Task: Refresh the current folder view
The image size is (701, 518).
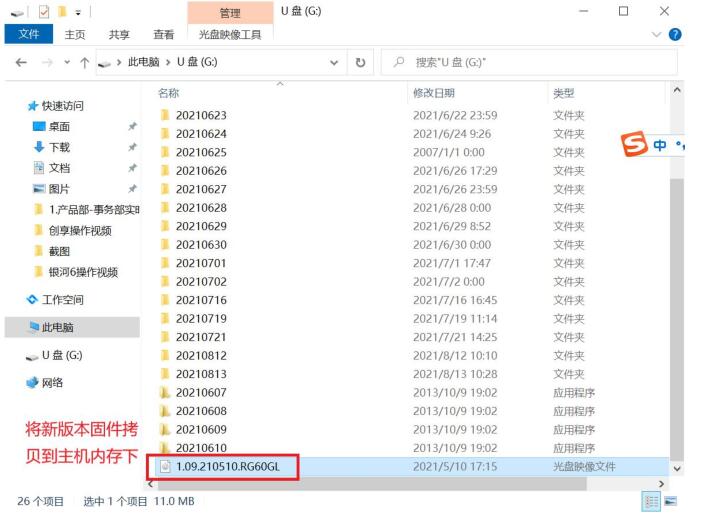Action: pos(360,63)
